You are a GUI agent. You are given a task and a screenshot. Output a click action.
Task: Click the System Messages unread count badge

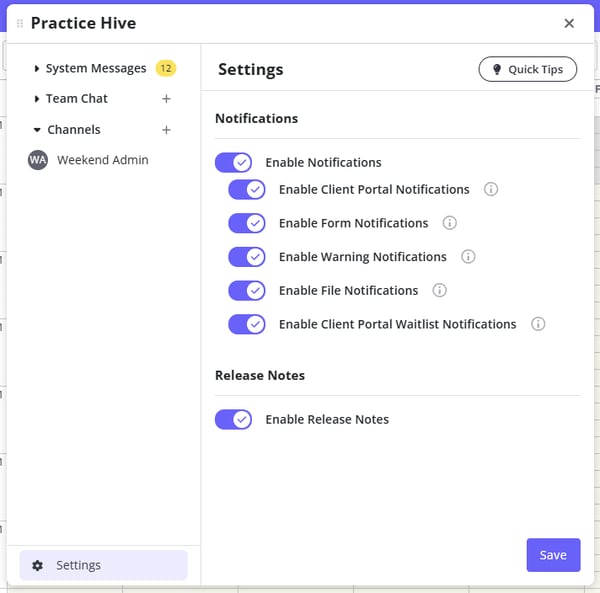[x=165, y=69]
